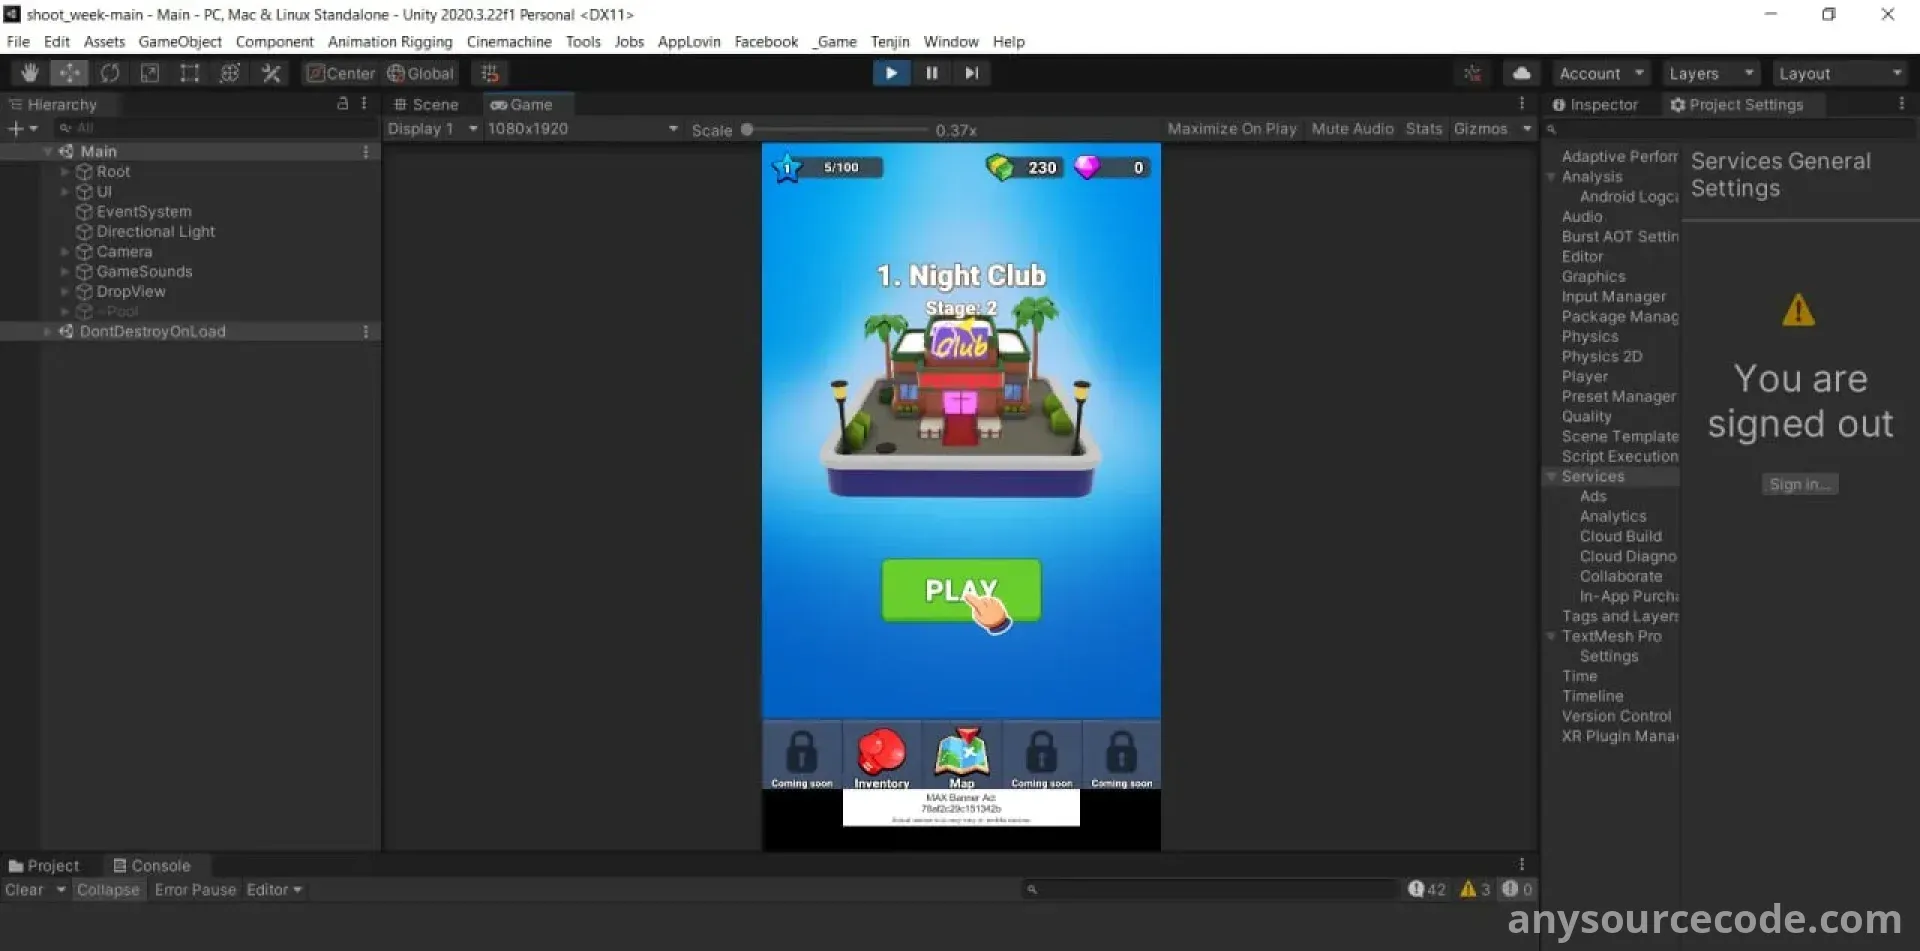The height and width of the screenshot is (951, 1920).
Task: Click the Pause button
Action: click(x=931, y=73)
